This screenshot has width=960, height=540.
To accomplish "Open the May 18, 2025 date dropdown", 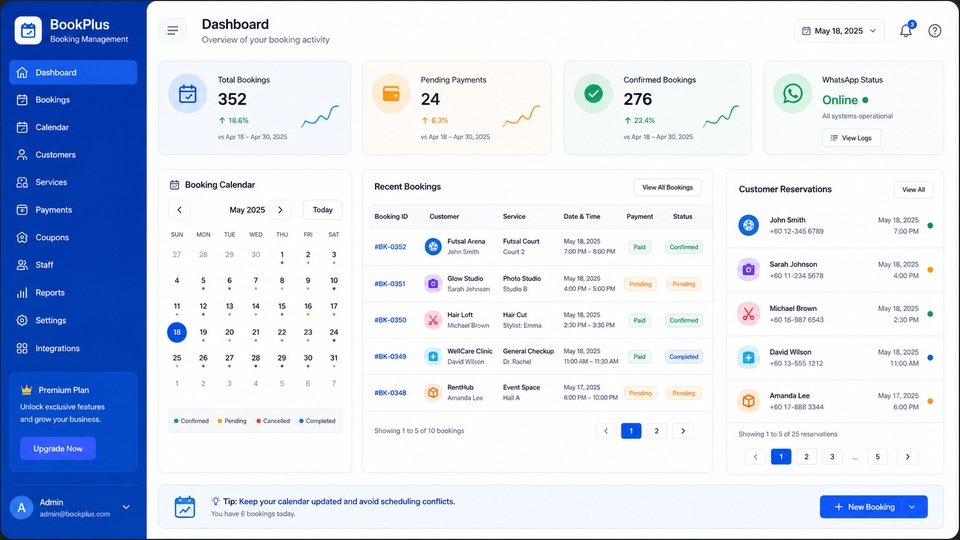I will (x=839, y=31).
